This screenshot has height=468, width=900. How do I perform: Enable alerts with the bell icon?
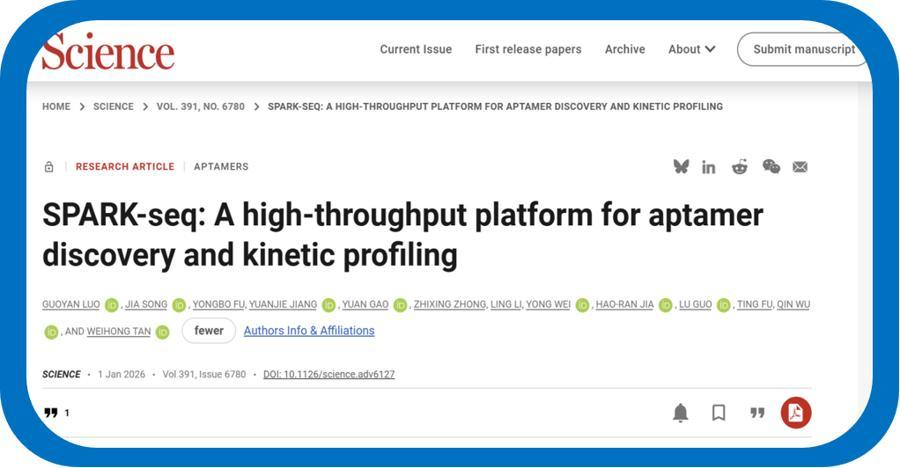pos(680,413)
